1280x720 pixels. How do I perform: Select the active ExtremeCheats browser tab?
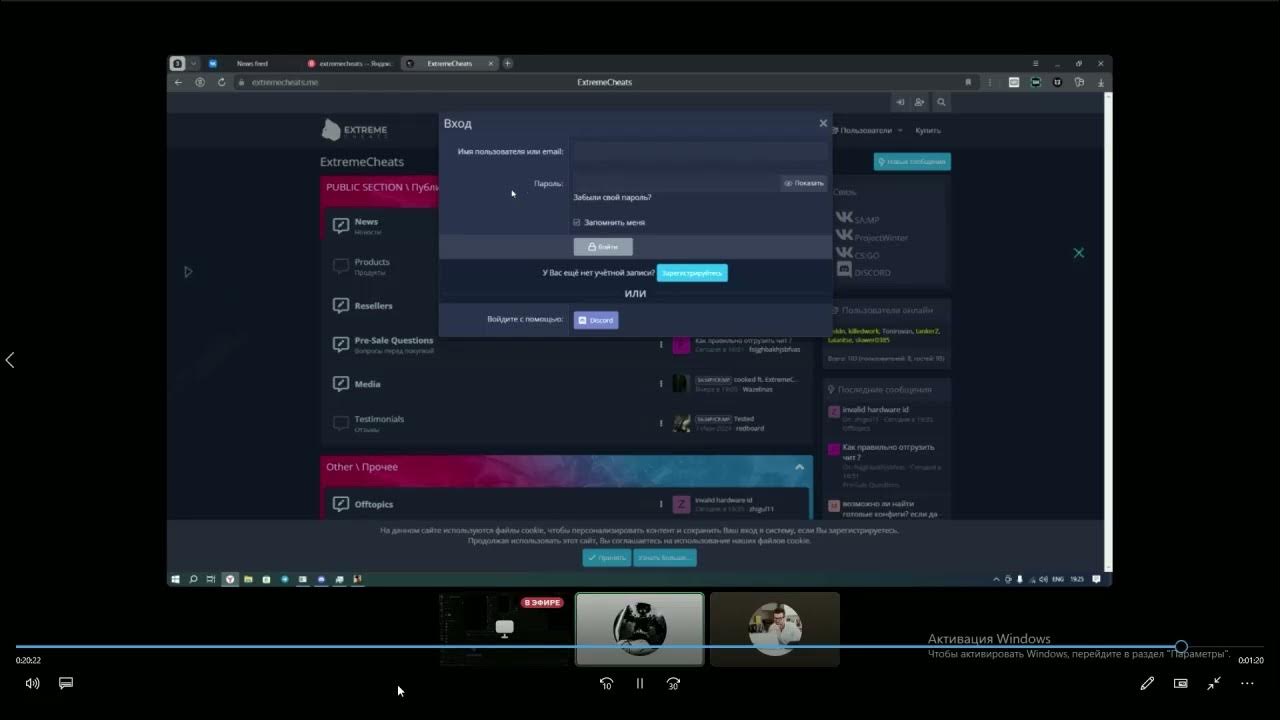click(x=449, y=63)
